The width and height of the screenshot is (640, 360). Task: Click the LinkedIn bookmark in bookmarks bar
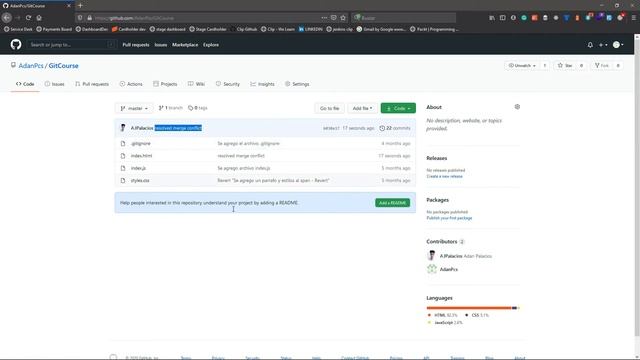[311, 29]
